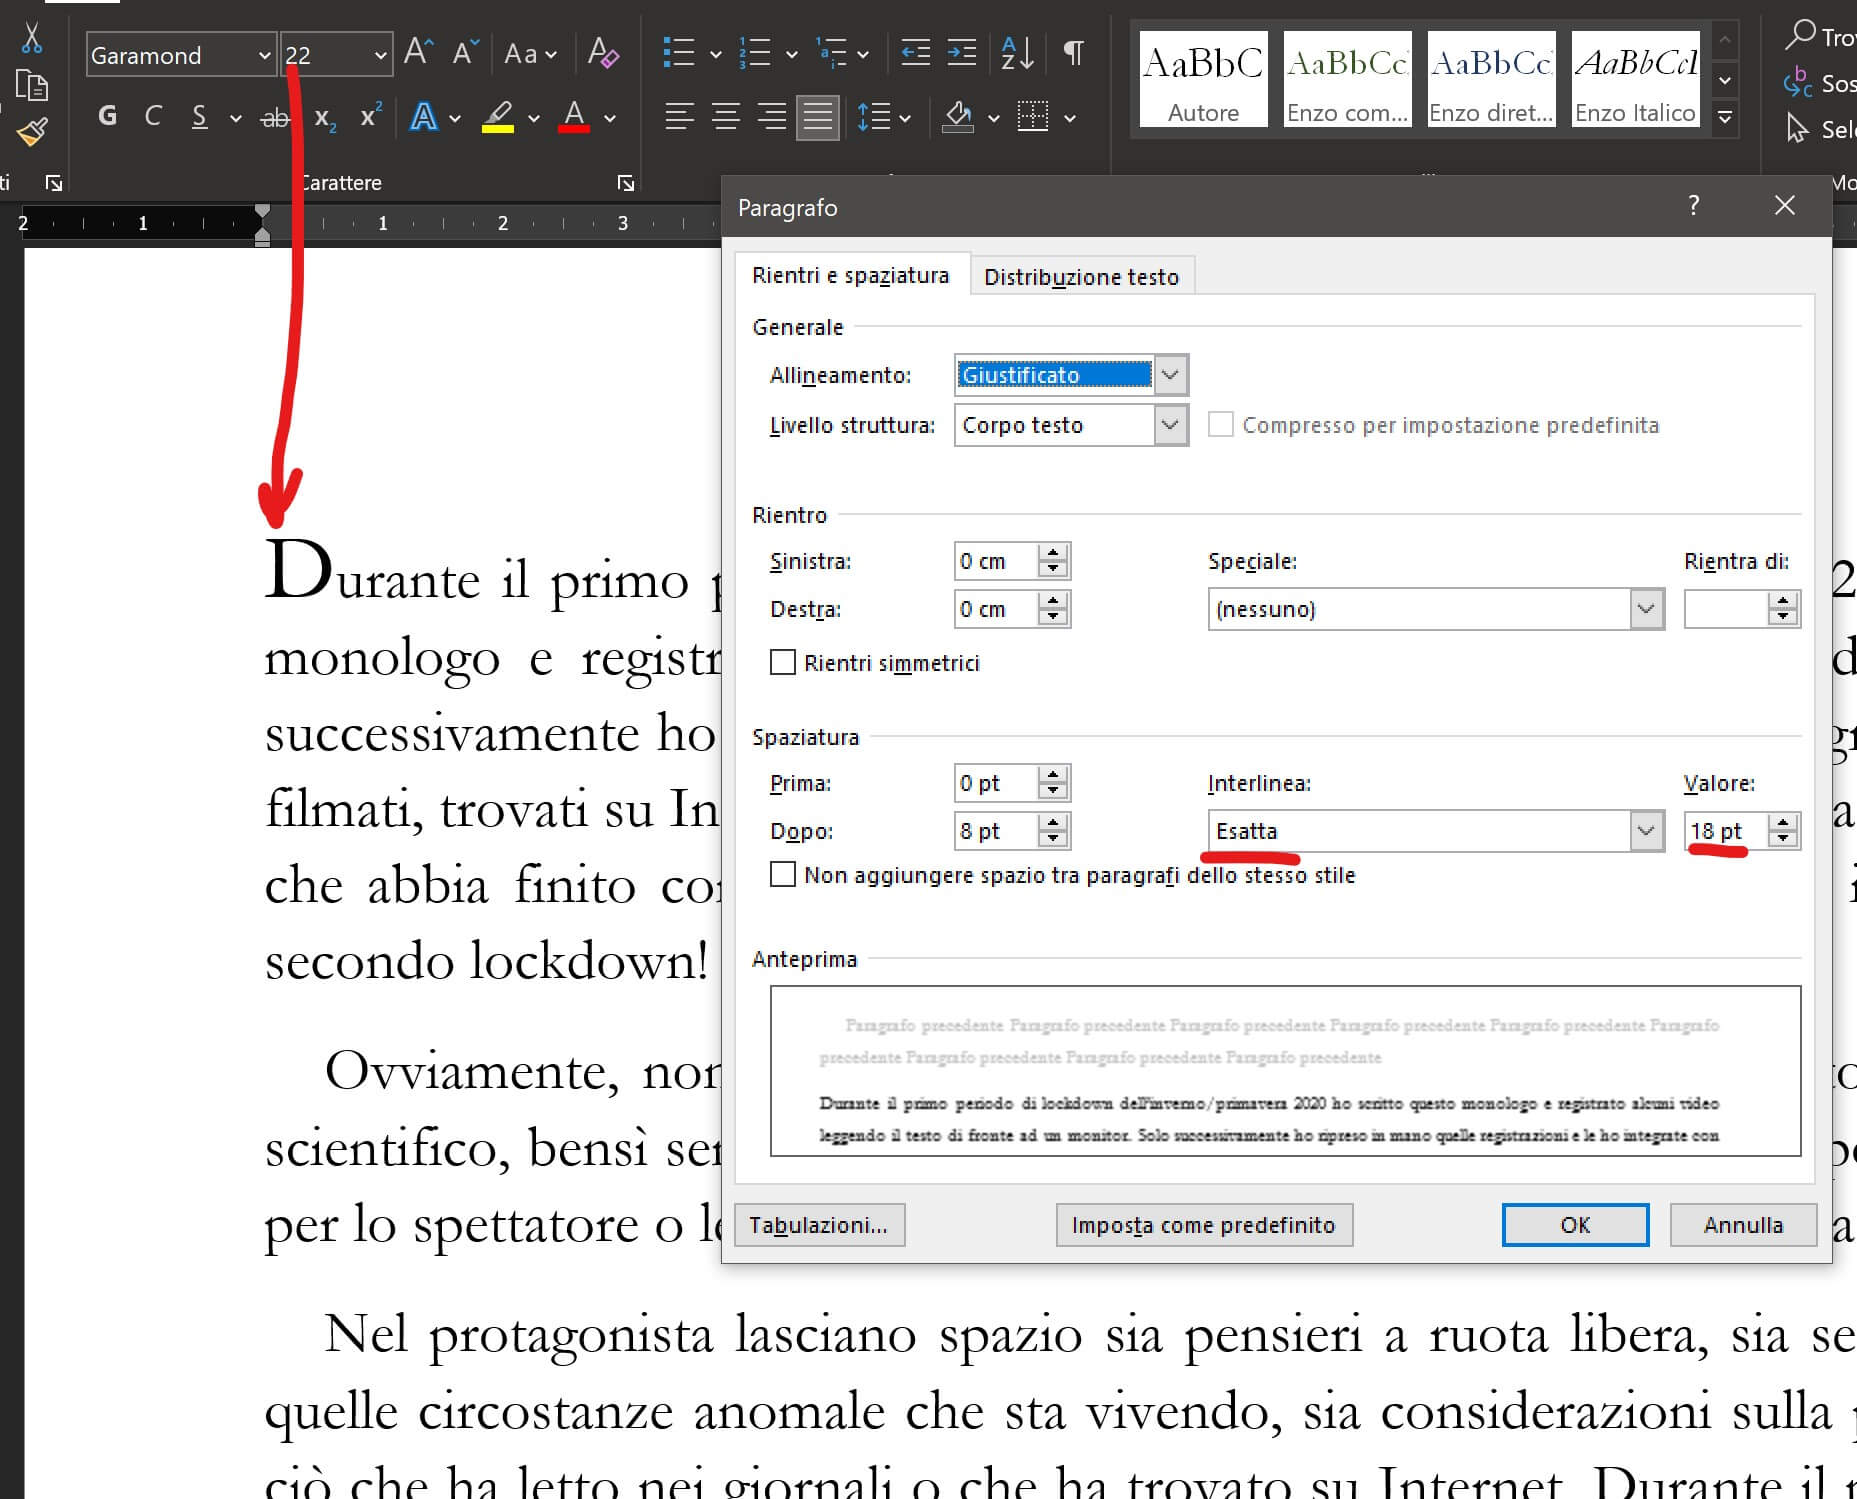This screenshot has height=1499, width=1857.
Task: Check Non aggiungere spazio tra paragrafi option
Action: [x=783, y=875]
